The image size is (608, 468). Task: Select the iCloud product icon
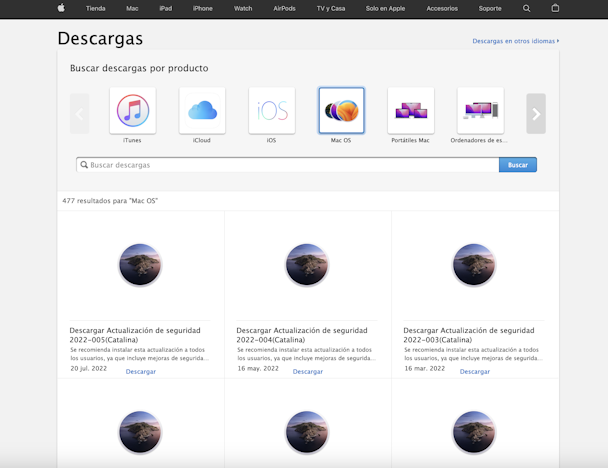click(x=202, y=111)
